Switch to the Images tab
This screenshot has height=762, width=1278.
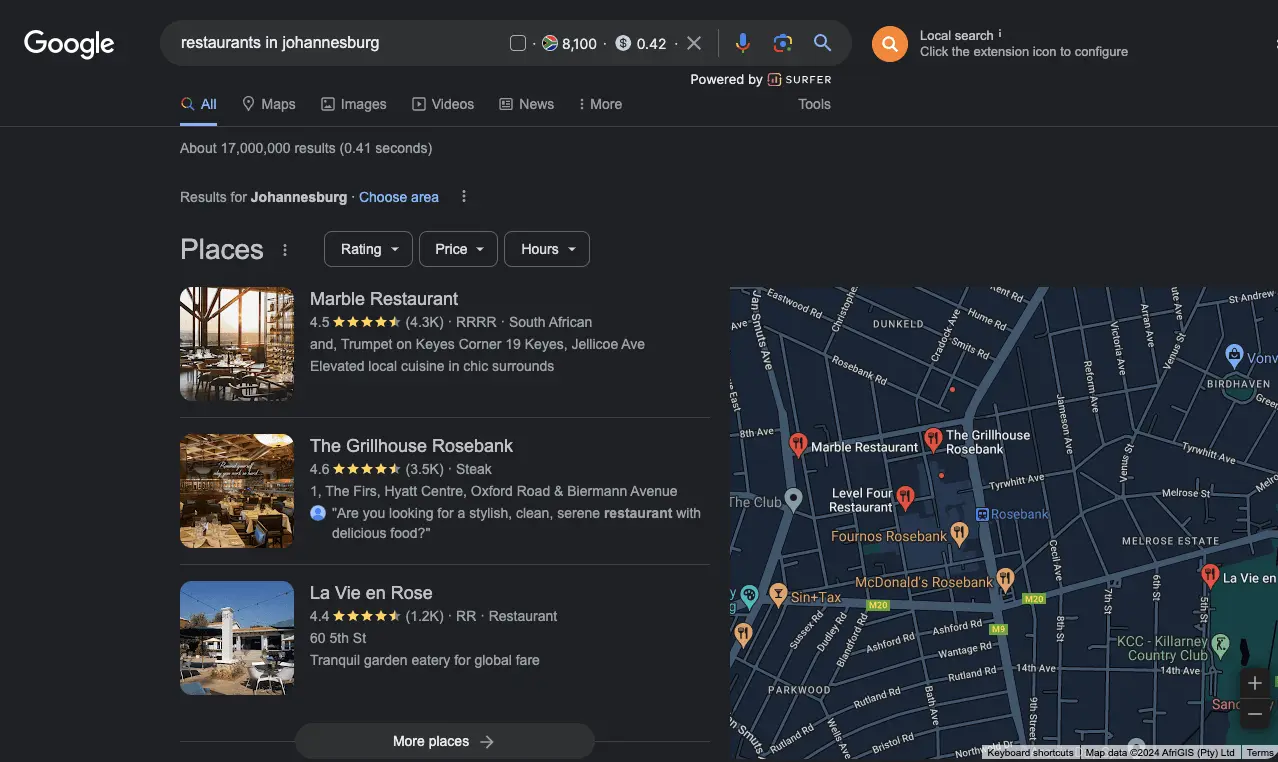(354, 104)
